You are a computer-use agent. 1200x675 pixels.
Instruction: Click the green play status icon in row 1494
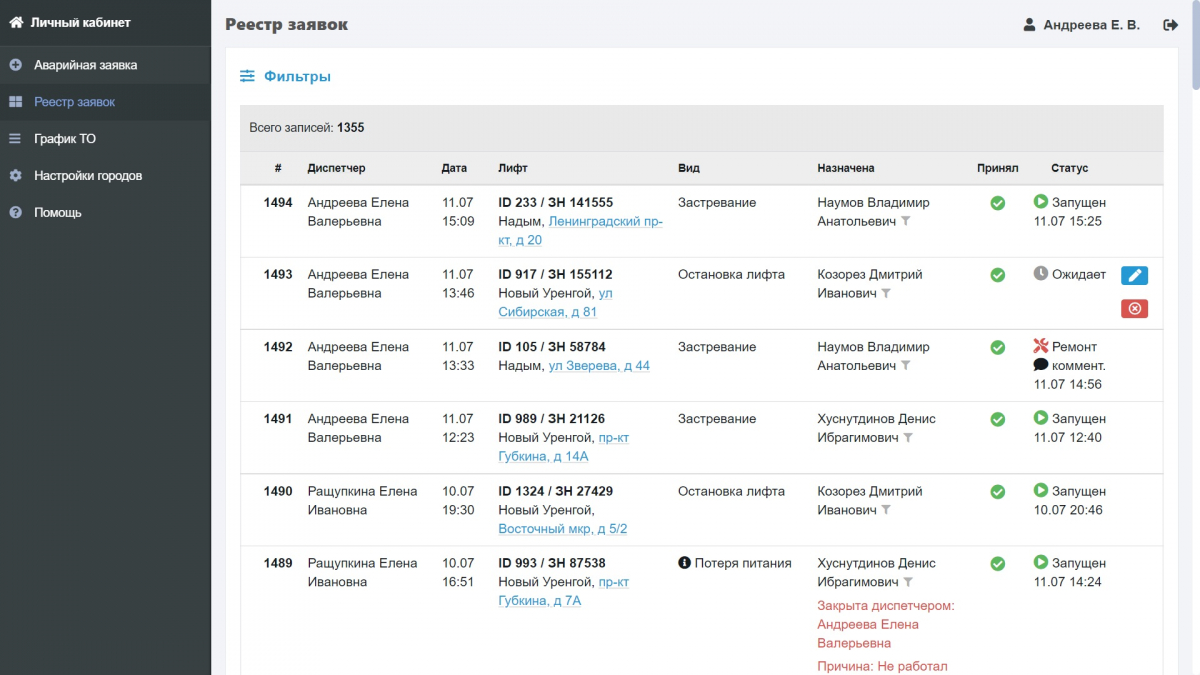point(1041,202)
